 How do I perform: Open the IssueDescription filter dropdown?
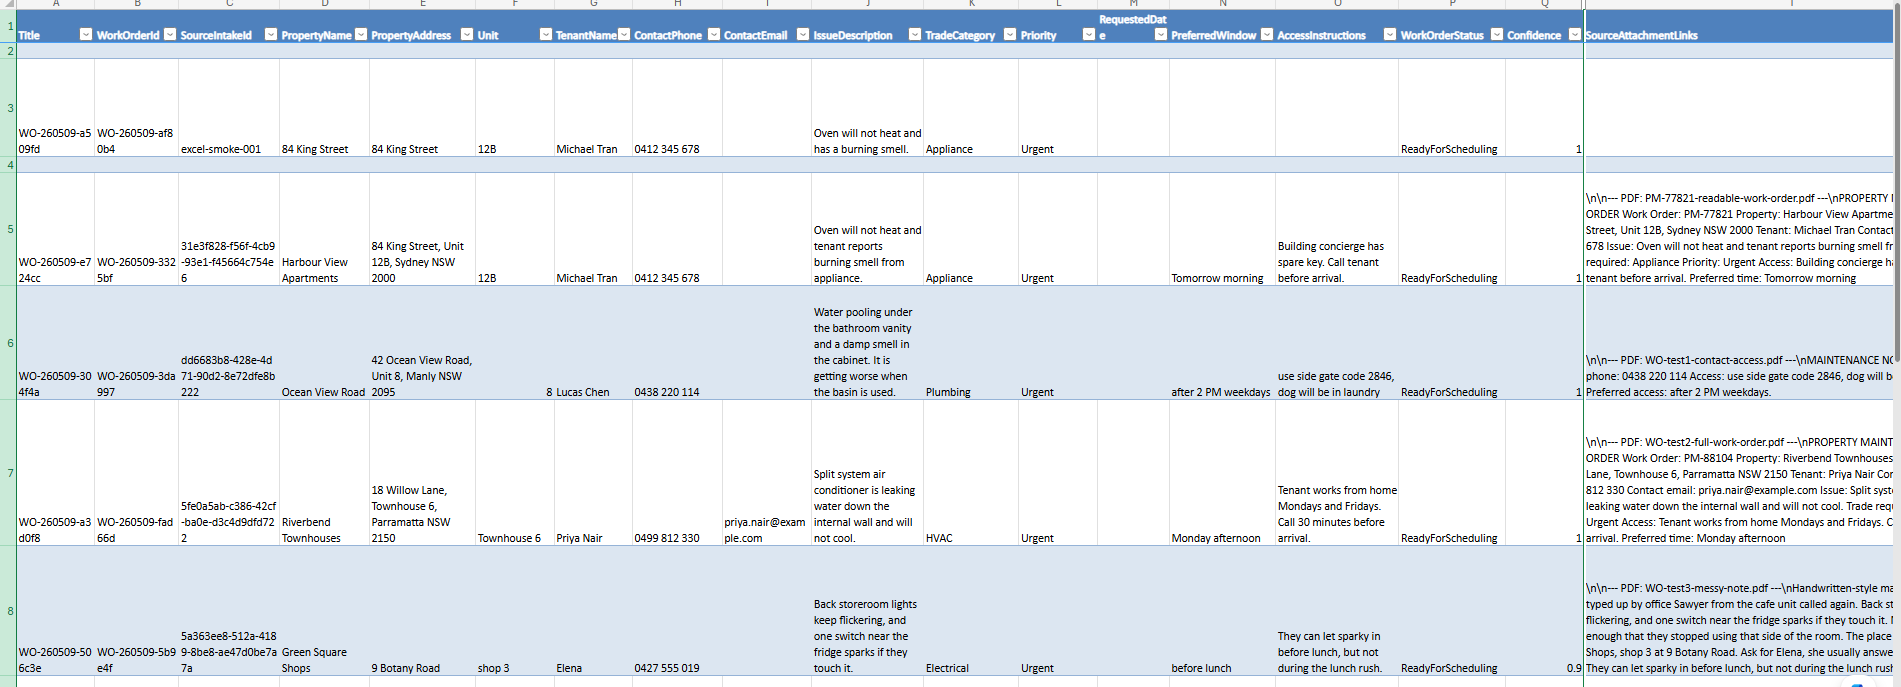[x=914, y=34]
